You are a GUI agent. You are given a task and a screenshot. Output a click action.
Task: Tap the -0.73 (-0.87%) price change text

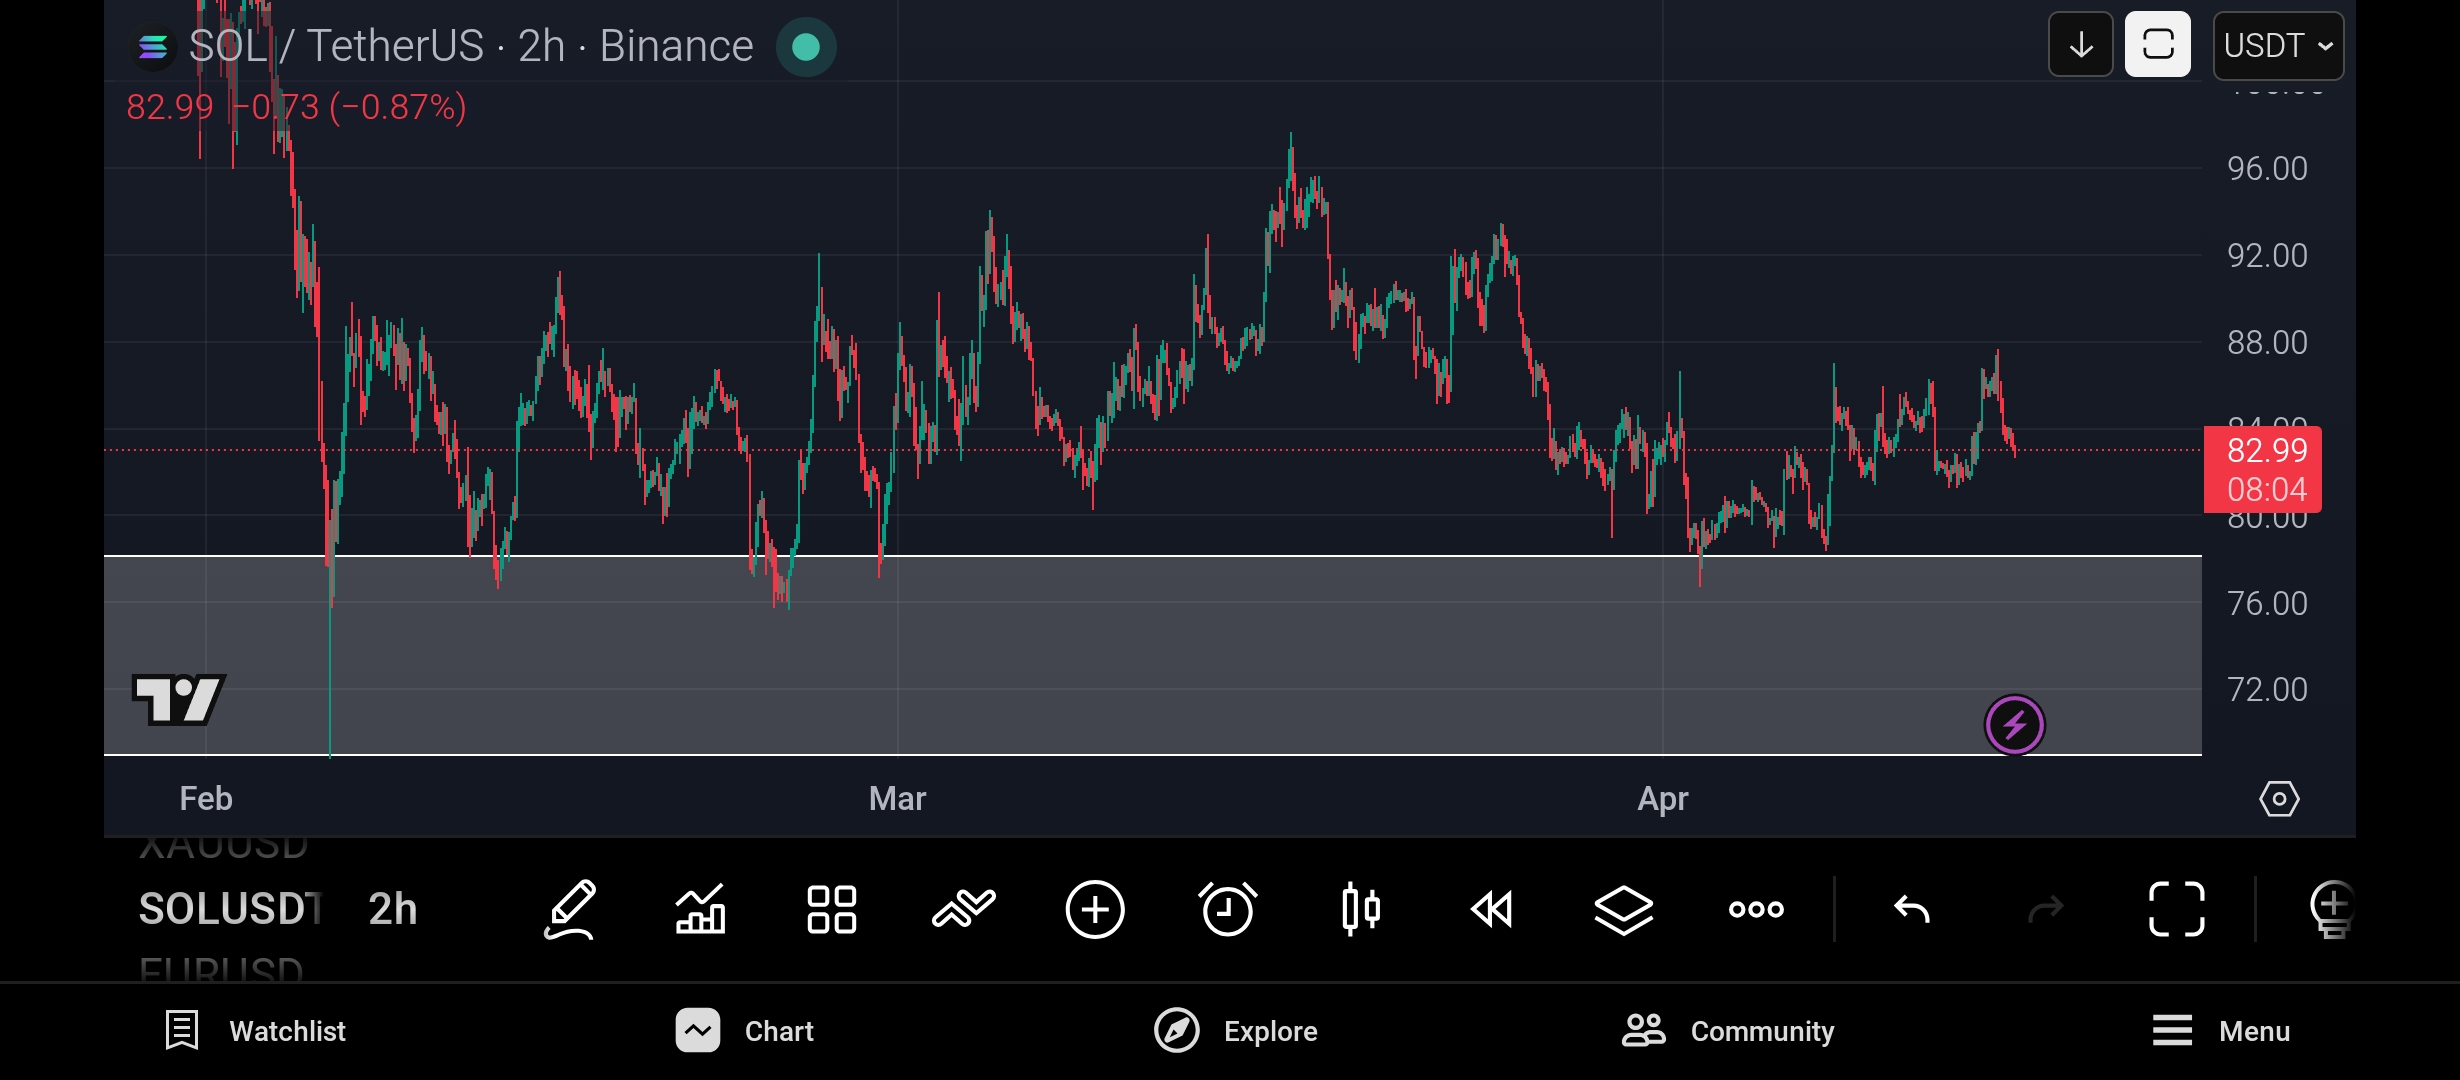click(x=350, y=107)
